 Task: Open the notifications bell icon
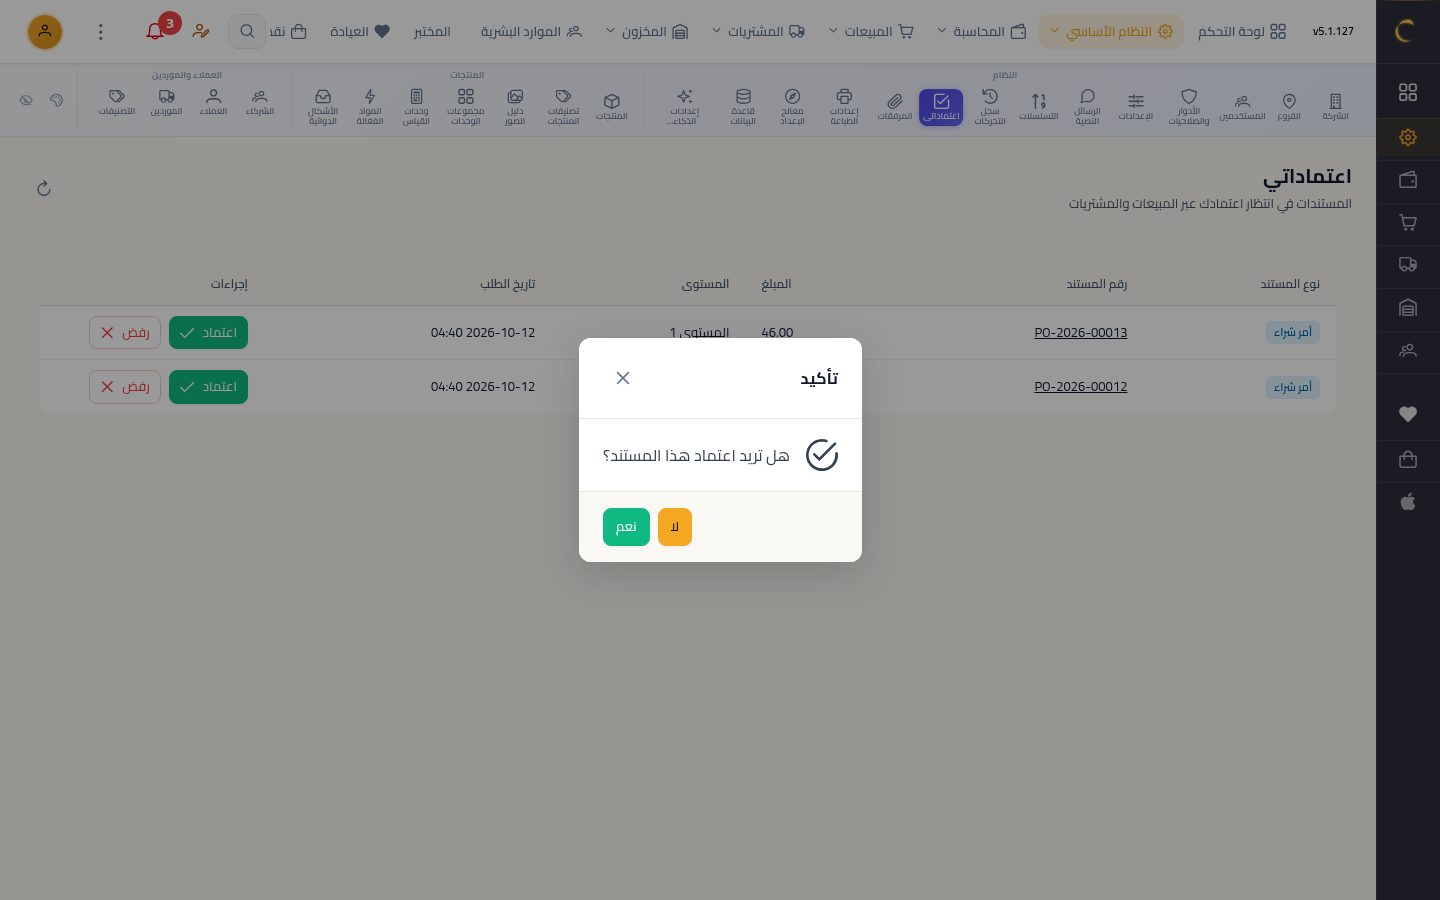point(155,31)
